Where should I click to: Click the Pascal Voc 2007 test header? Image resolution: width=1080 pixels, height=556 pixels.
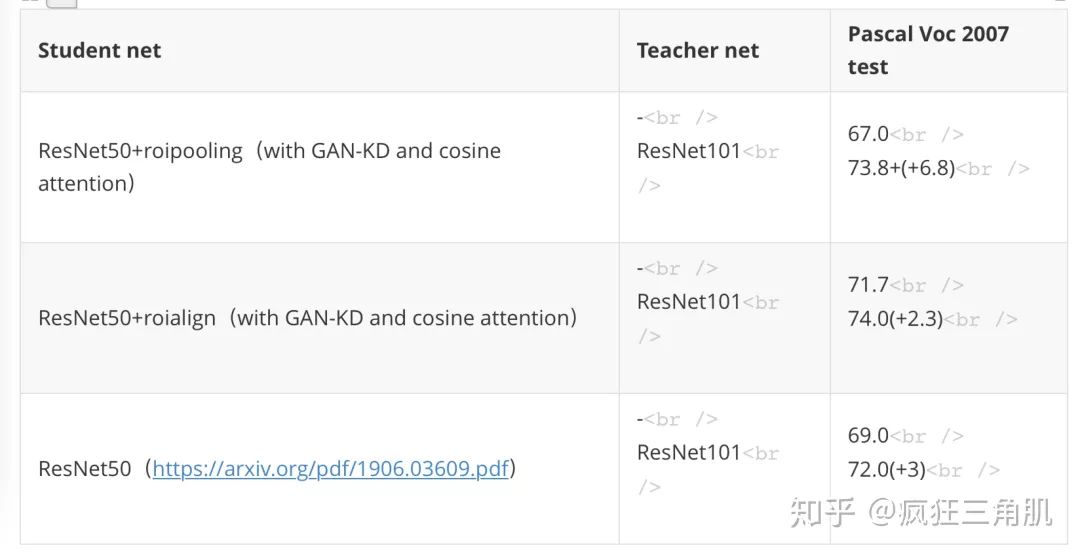[928, 50]
